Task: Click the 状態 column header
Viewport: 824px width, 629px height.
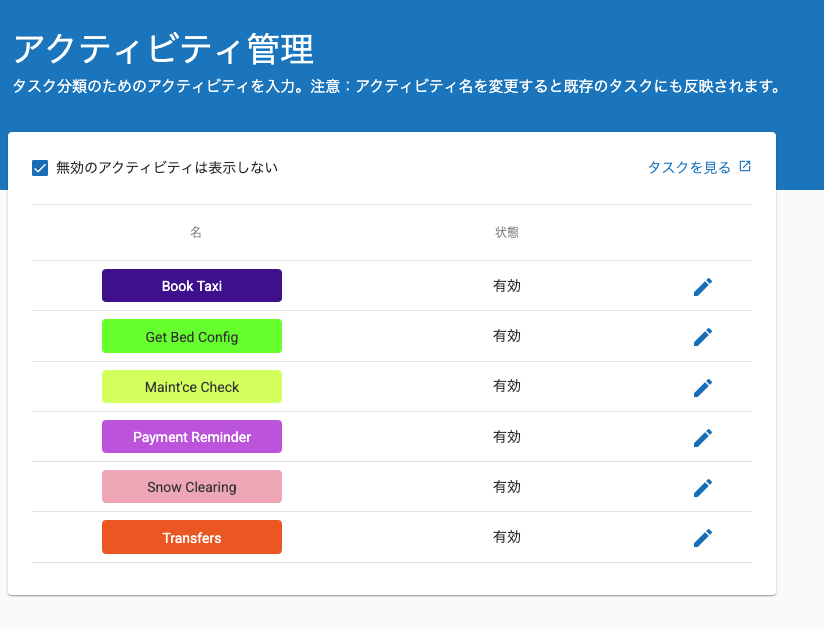Action: click(507, 232)
